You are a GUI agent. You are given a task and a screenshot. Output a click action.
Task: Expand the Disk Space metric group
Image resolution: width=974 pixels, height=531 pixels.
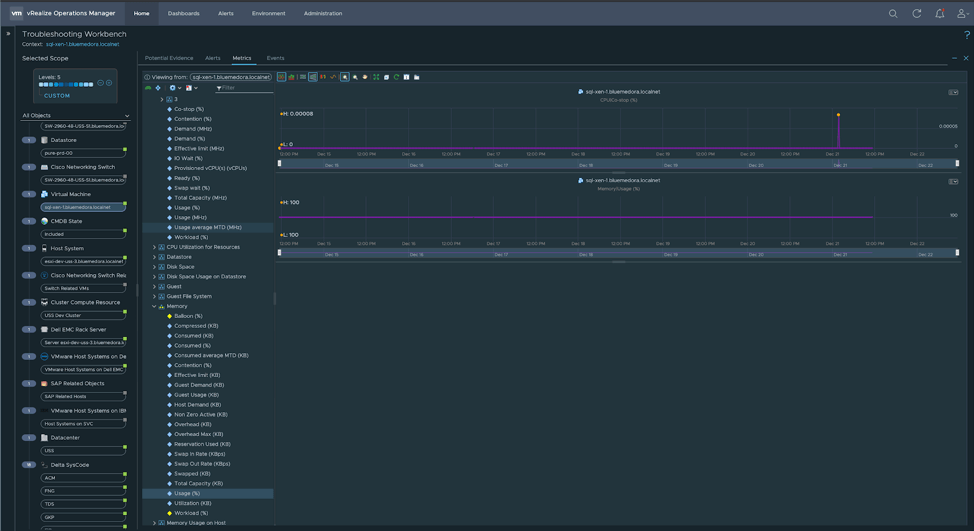coord(154,267)
